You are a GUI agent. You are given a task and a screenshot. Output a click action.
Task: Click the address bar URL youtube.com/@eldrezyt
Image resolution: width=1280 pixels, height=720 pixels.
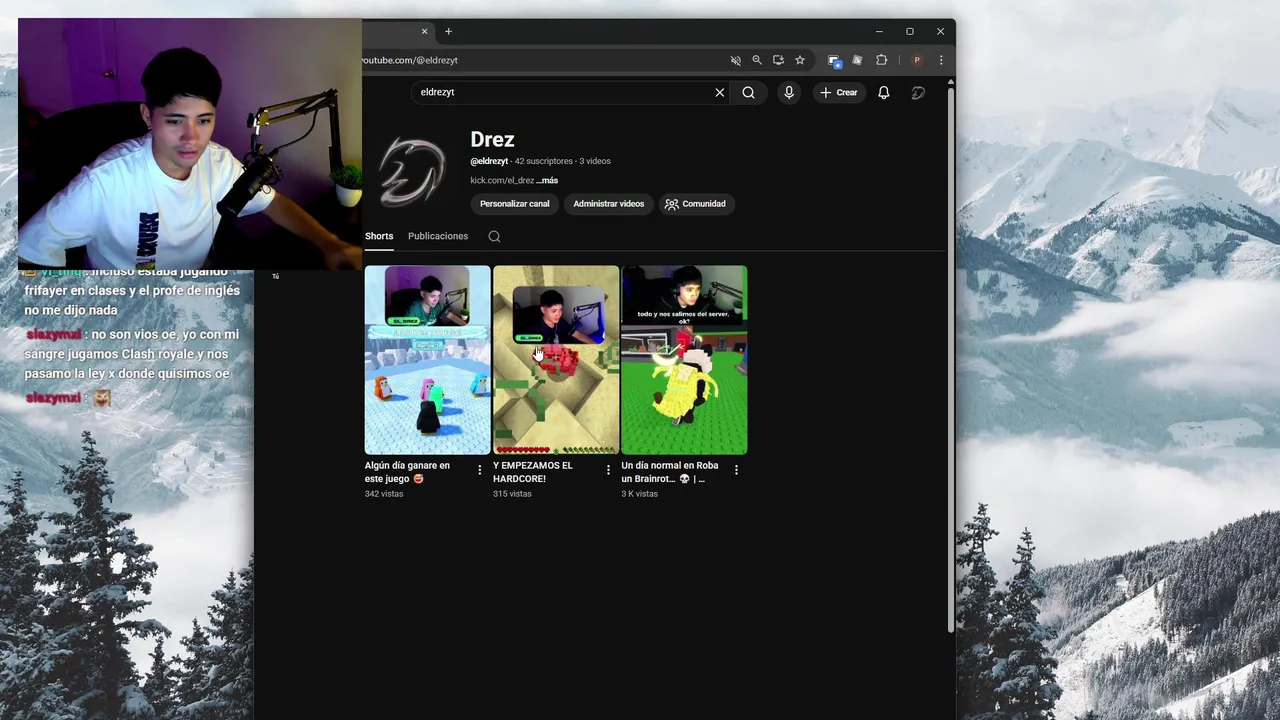[410, 60]
